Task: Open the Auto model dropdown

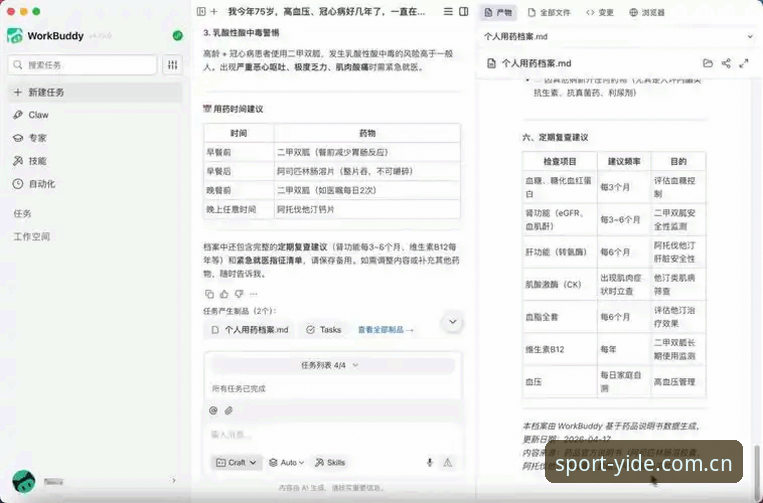Action: [x=287, y=463]
